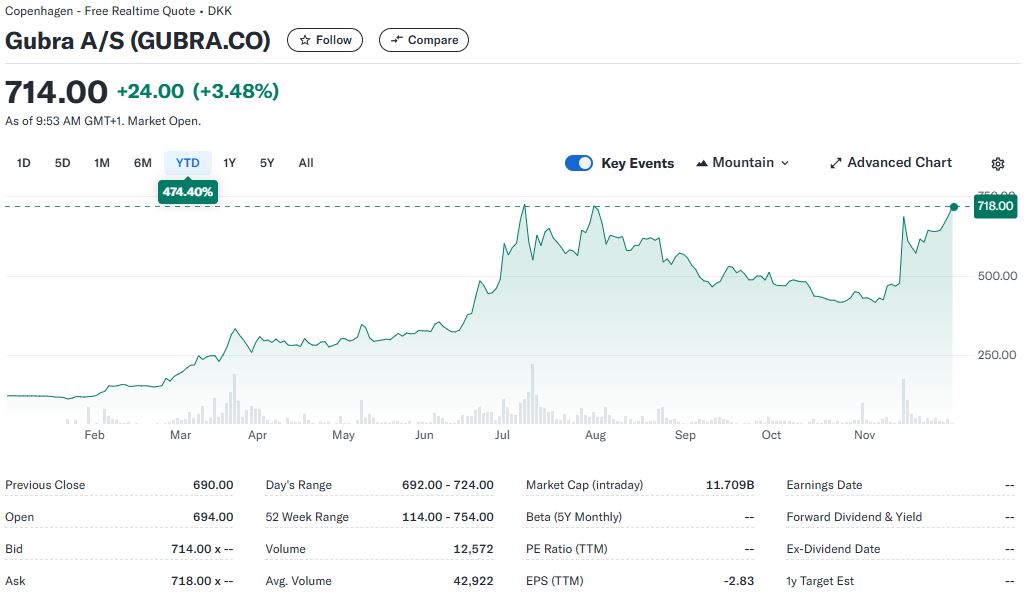The height and width of the screenshot is (608, 1033).
Task: Toggle the Key Events switch
Action: click(579, 163)
